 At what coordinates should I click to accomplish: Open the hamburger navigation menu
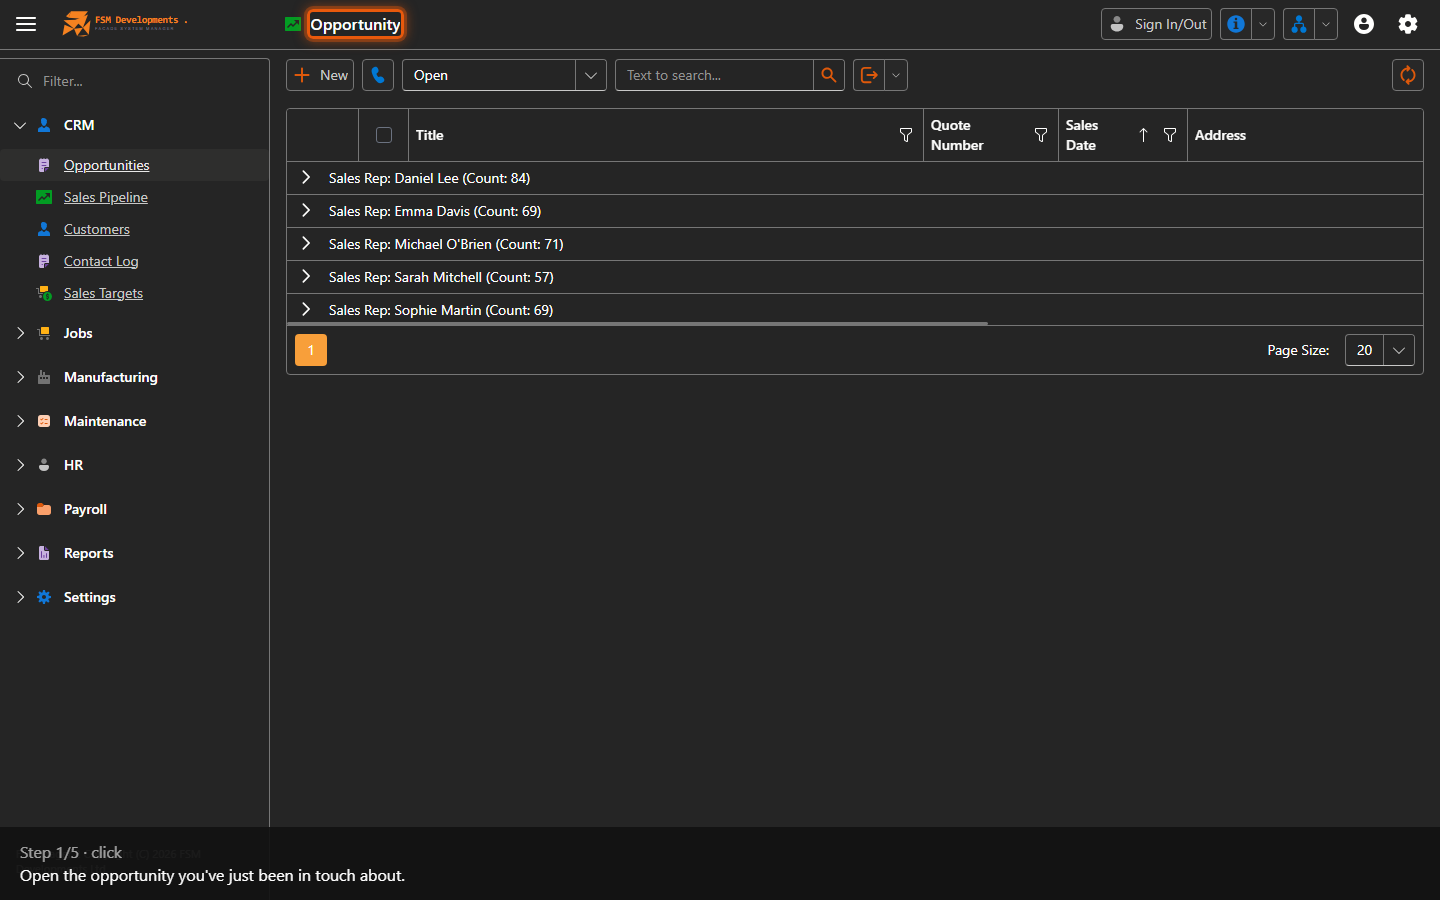tap(26, 24)
